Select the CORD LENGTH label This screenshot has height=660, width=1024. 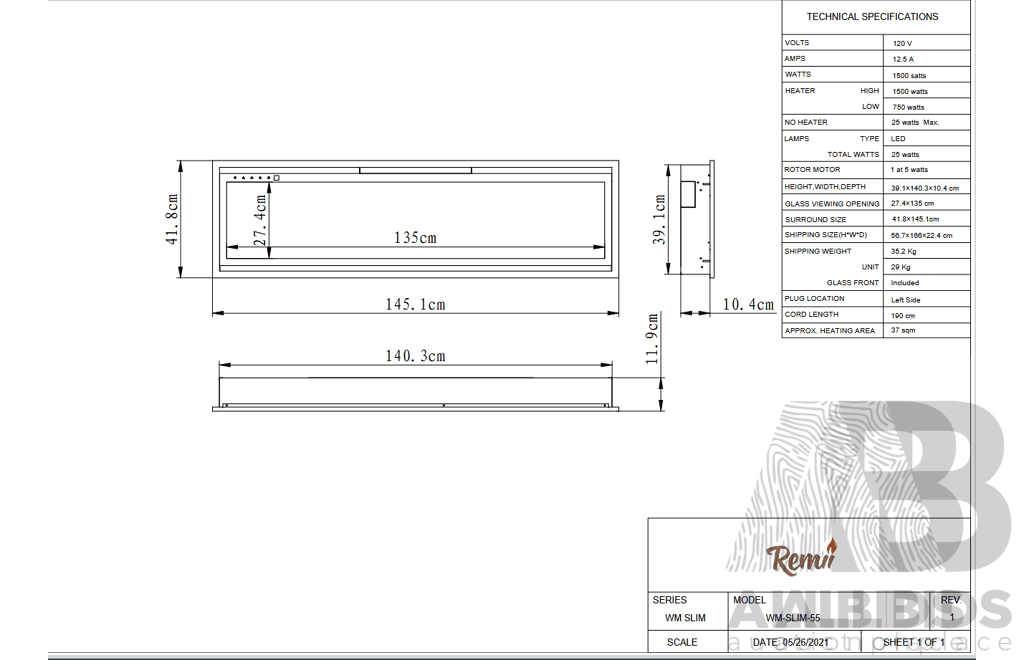click(x=811, y=315)
